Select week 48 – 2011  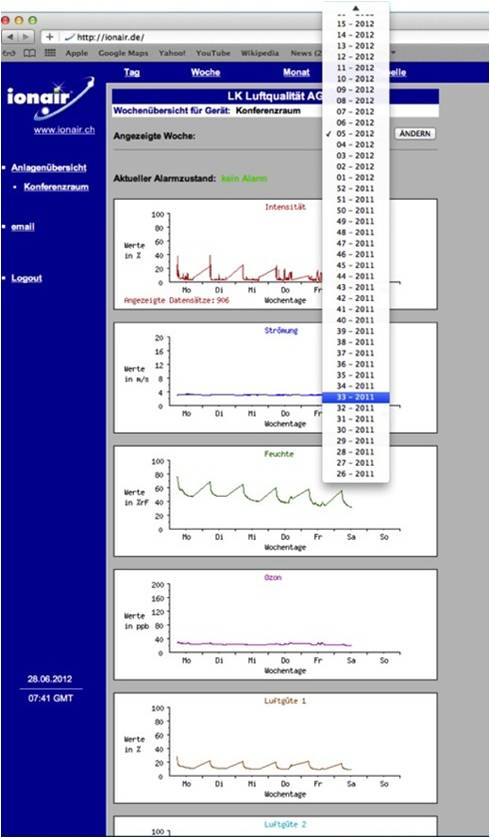(x=356, y=232)
